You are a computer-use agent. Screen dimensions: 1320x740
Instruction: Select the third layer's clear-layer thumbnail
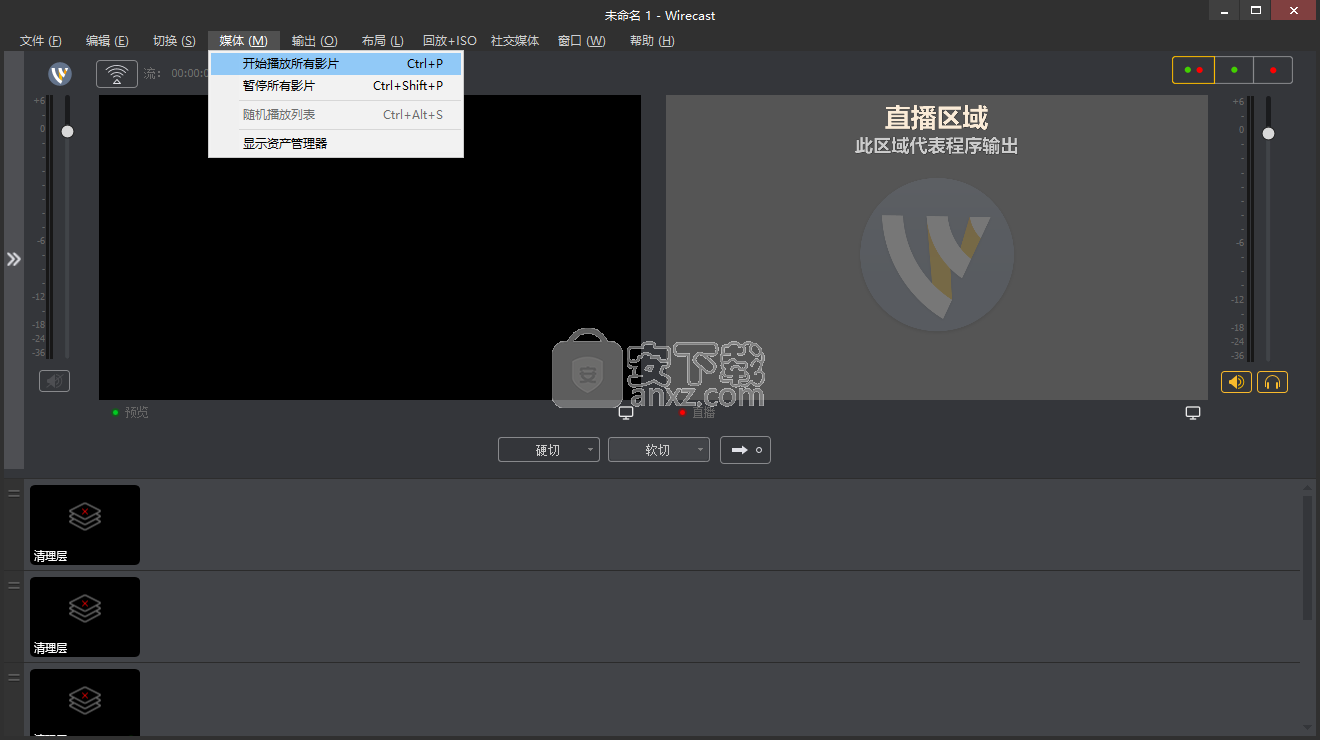click(x=85, y=702)
